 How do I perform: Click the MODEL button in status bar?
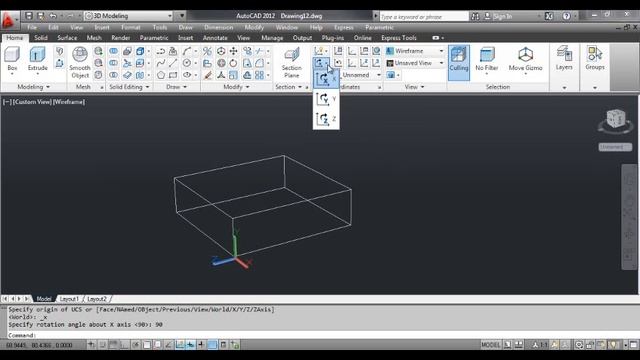pyautogui.click(x=490, y=345)
